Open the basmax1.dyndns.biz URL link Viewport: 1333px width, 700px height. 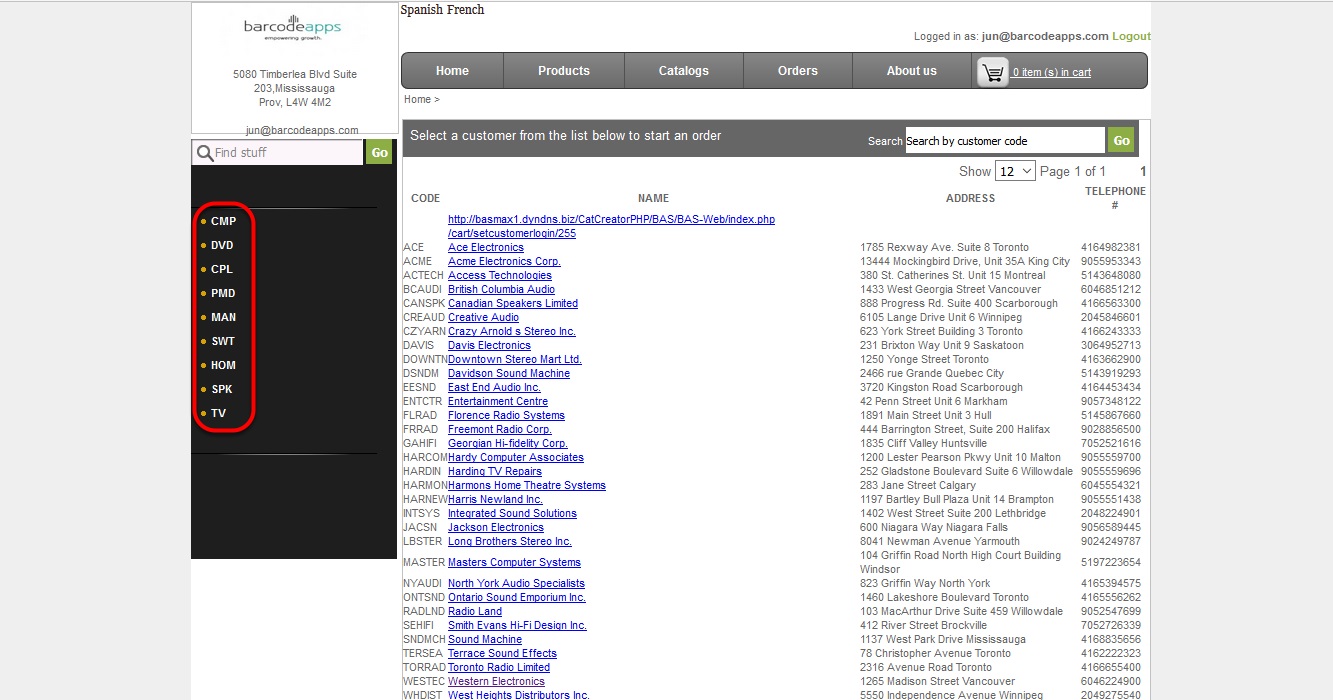[611, 226]
